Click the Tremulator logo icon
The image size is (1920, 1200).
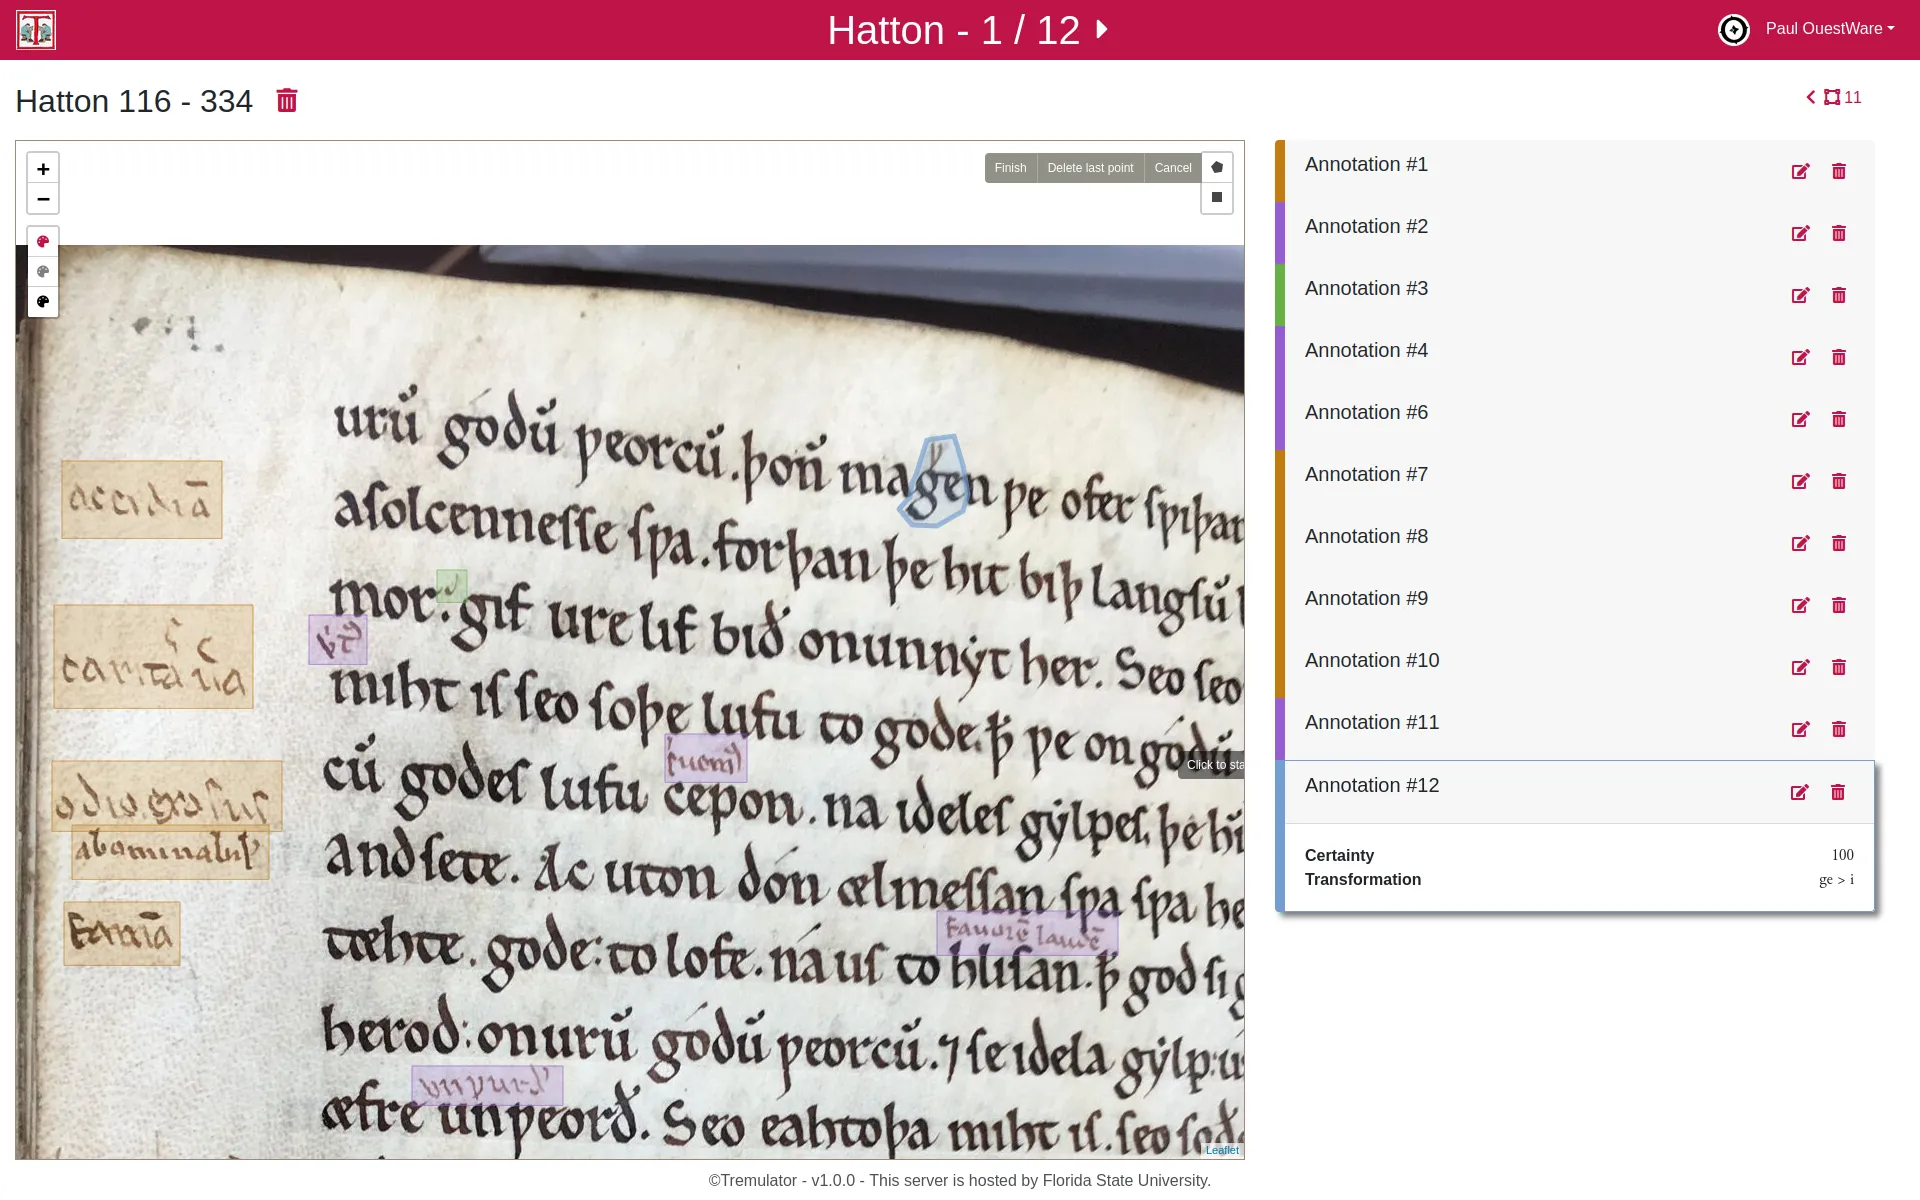[x=36, y=30]
